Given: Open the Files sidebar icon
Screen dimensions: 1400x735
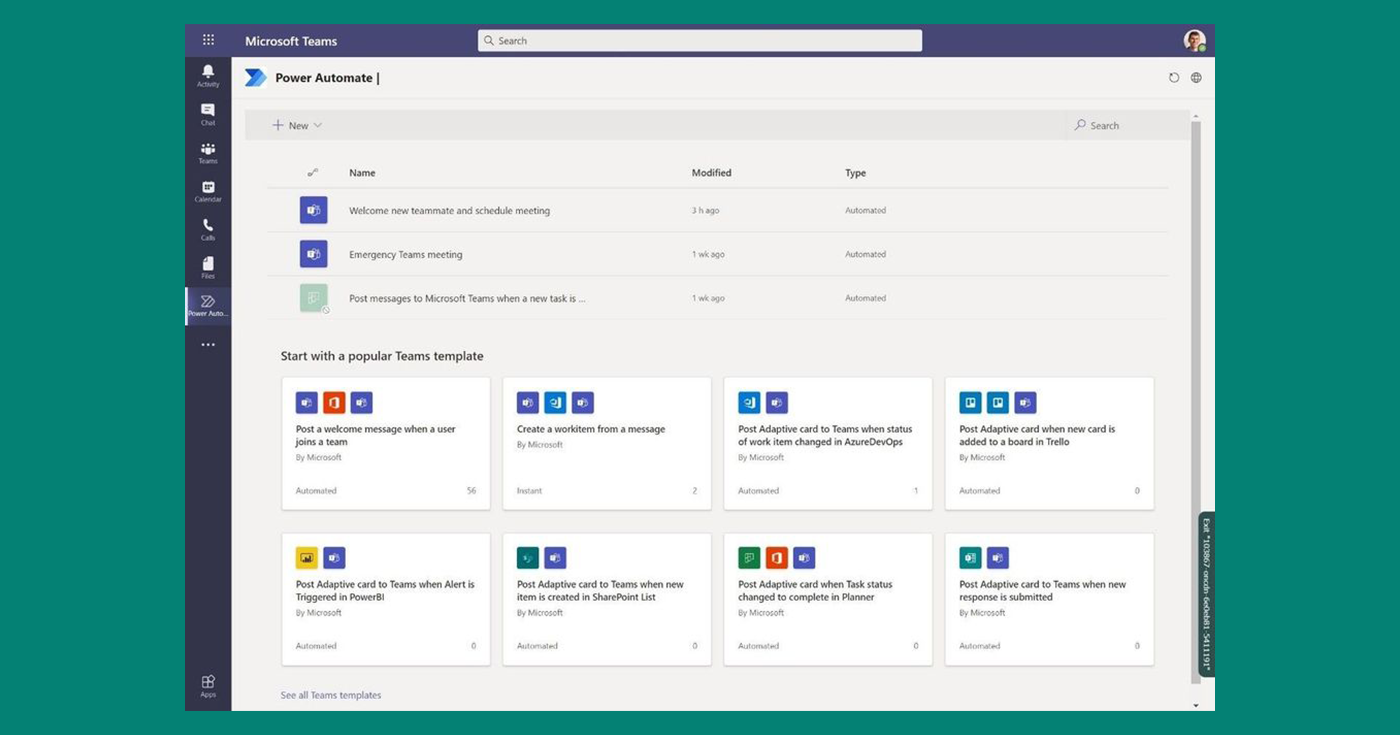Looking at the screenshot, I should 208,267.
